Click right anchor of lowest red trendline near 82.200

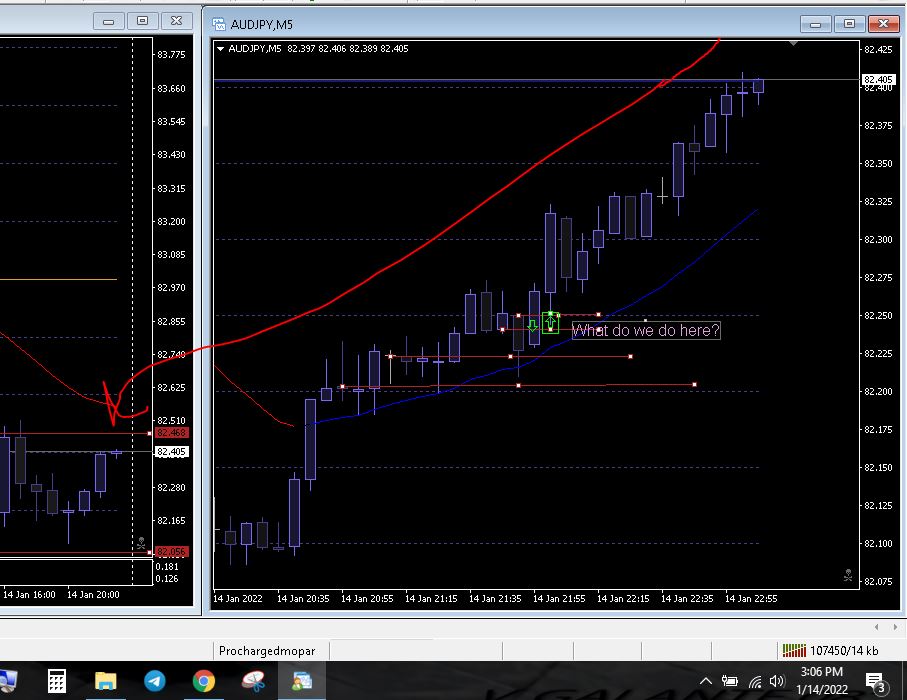(x=694, y=384)
